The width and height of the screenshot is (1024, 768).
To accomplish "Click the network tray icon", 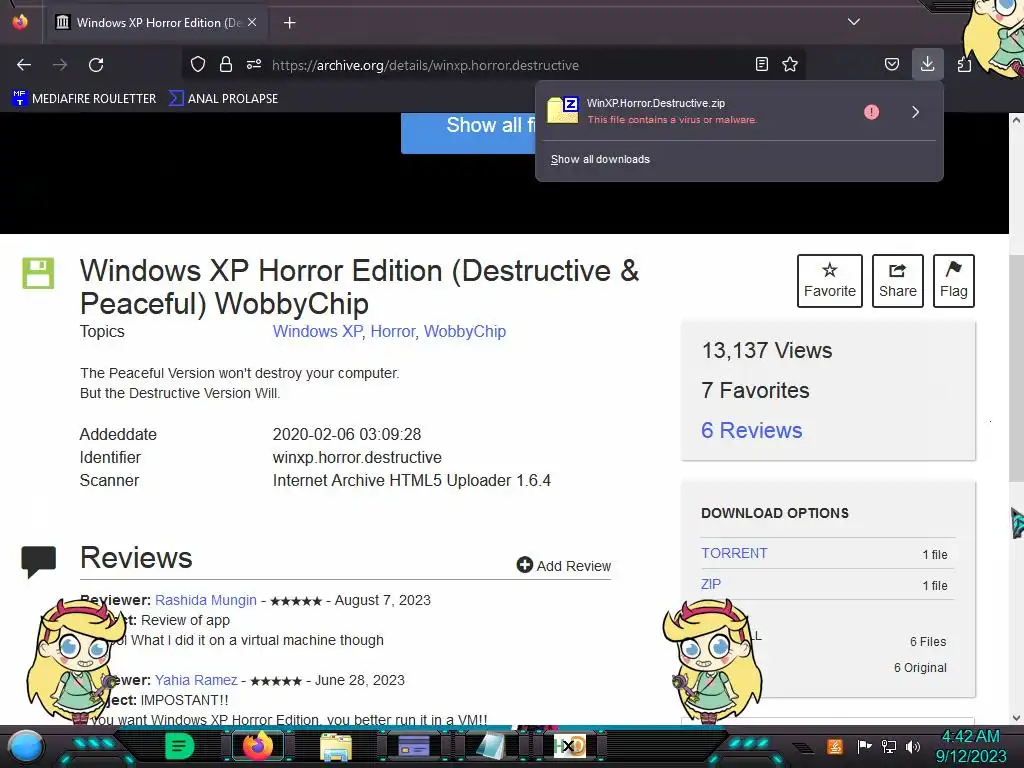I will [889, 746].
